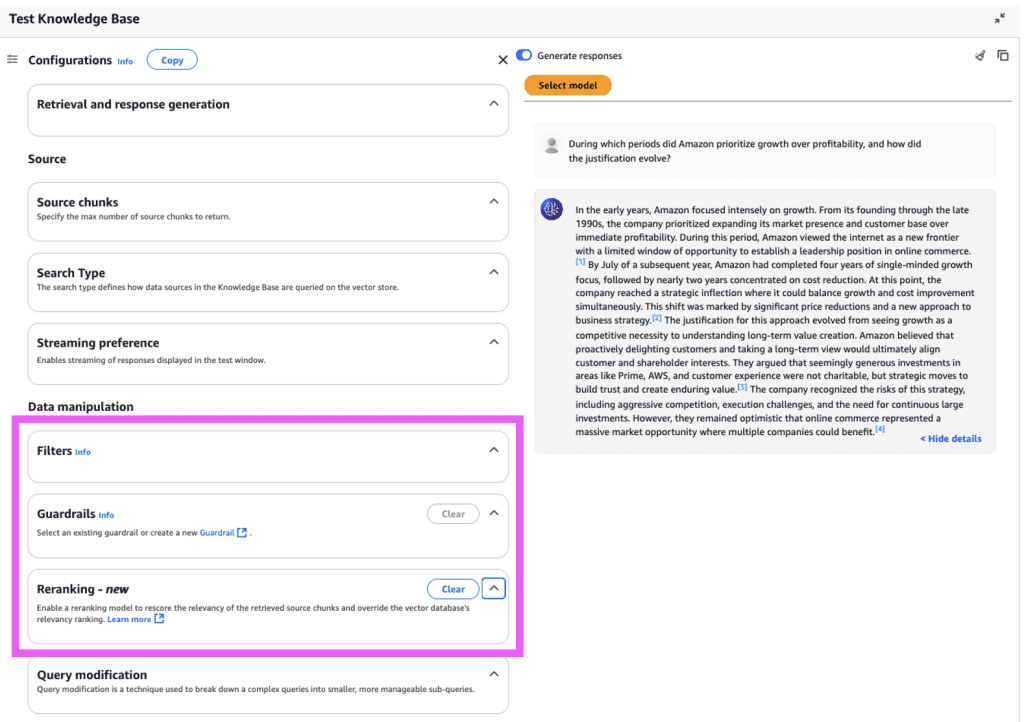The image size is (1024, 722).
Task: Click the collapse screen arrows icon
Action: 1000,18
